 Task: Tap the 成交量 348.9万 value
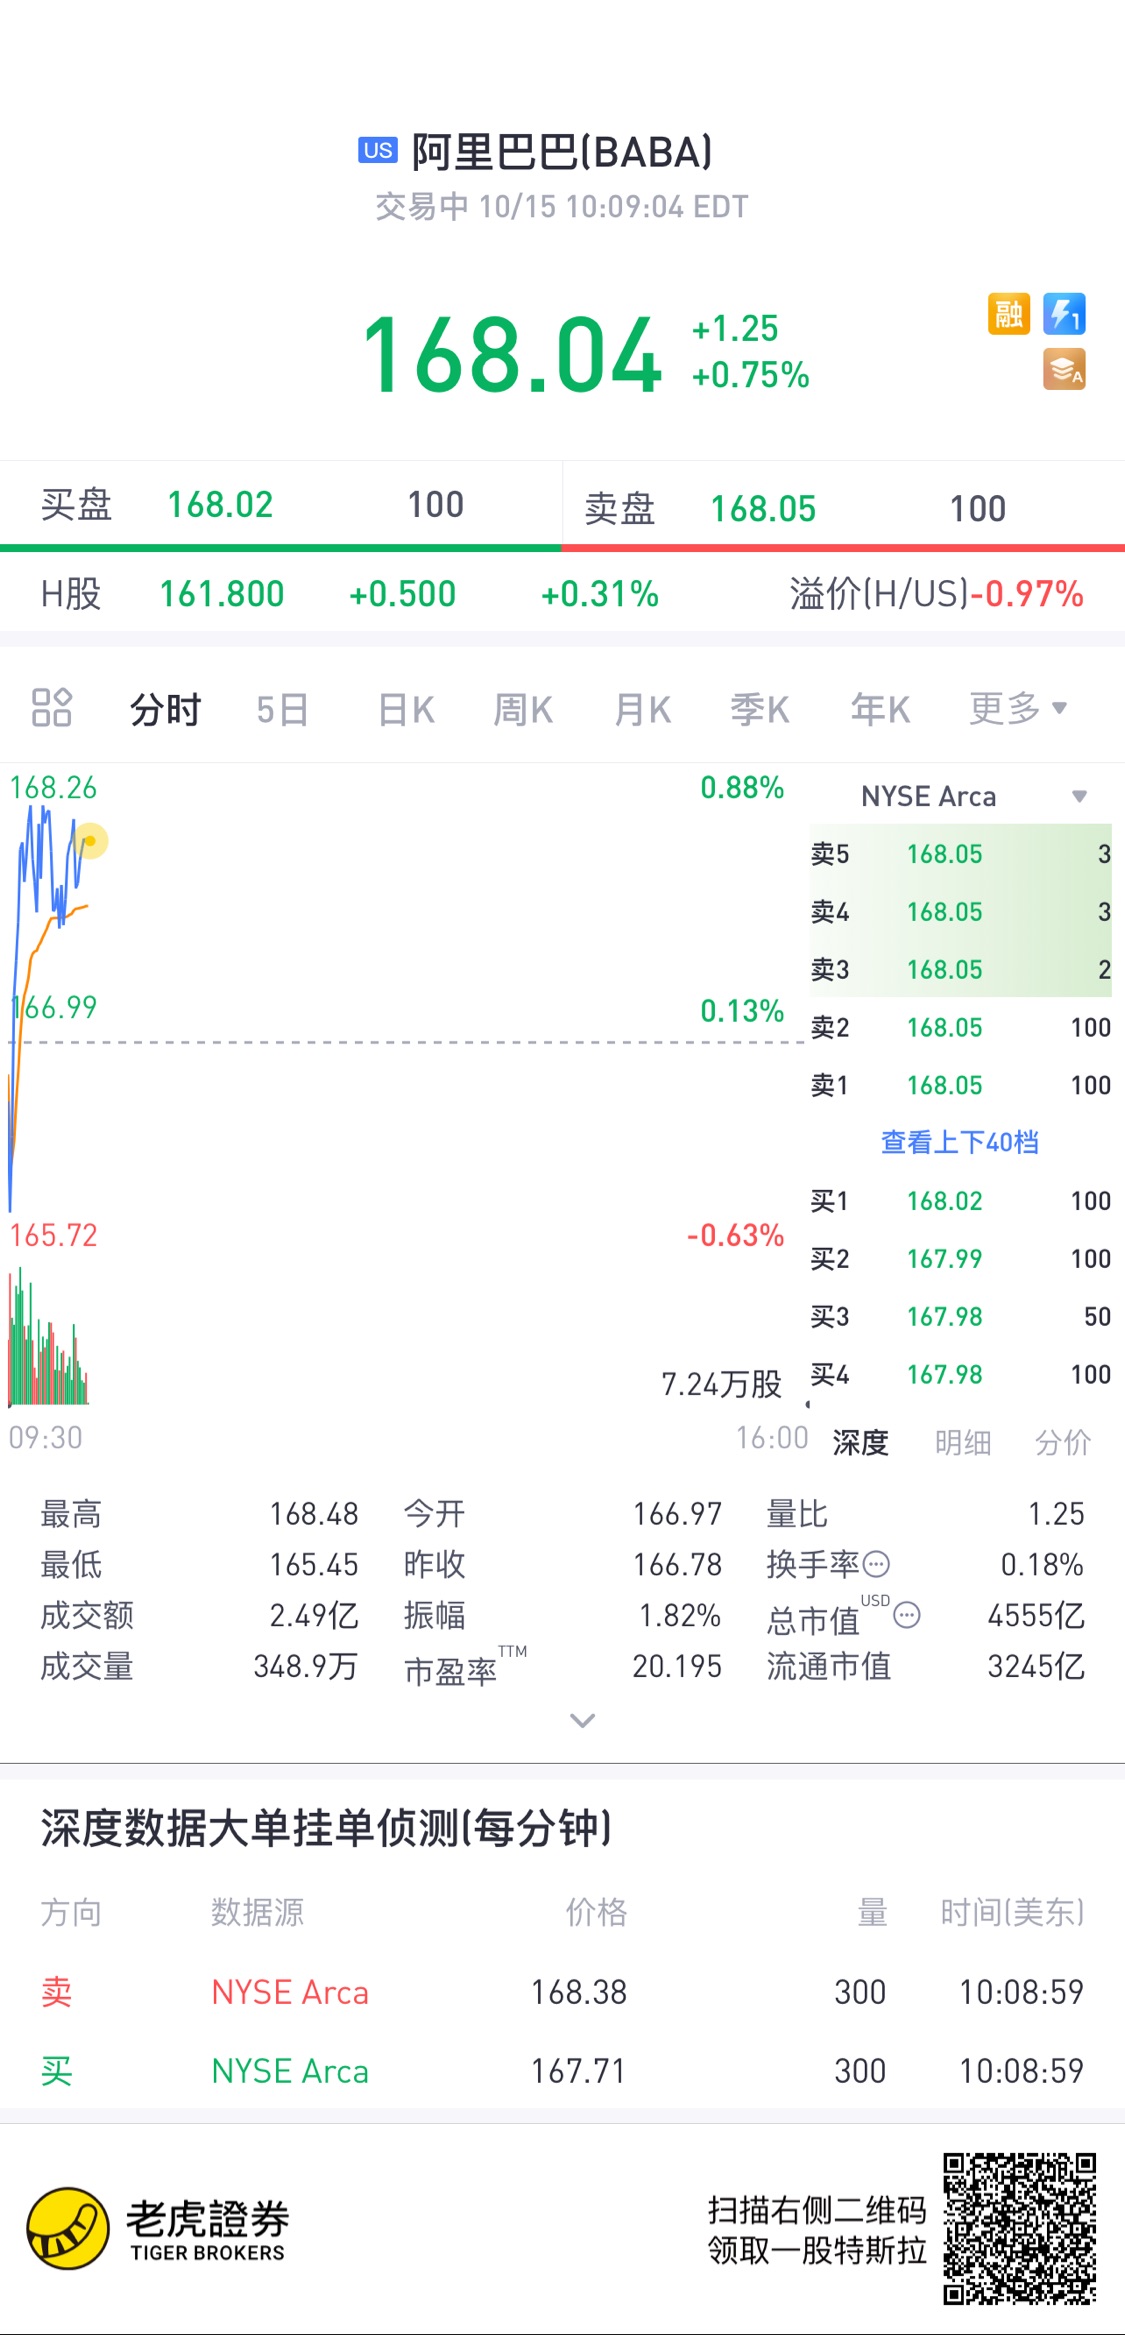click(305, 1666)
